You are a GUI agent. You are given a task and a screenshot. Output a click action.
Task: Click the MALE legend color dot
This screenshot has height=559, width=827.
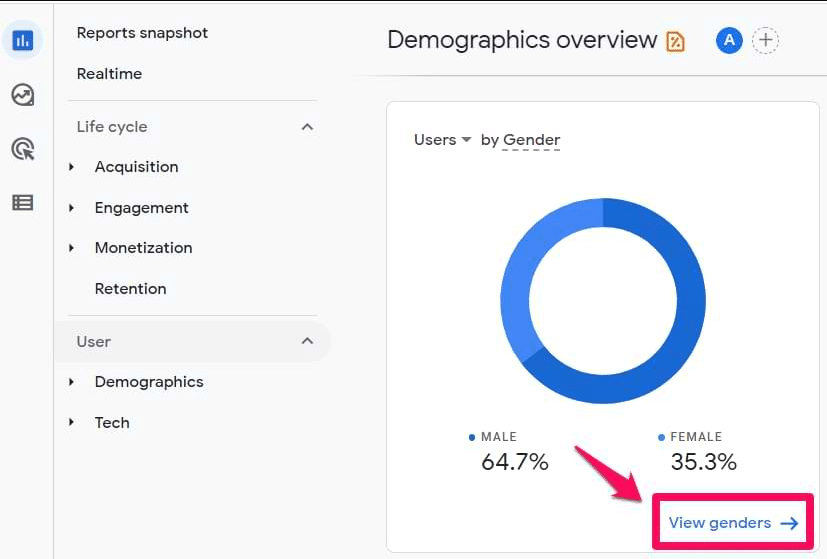point(472,437)
